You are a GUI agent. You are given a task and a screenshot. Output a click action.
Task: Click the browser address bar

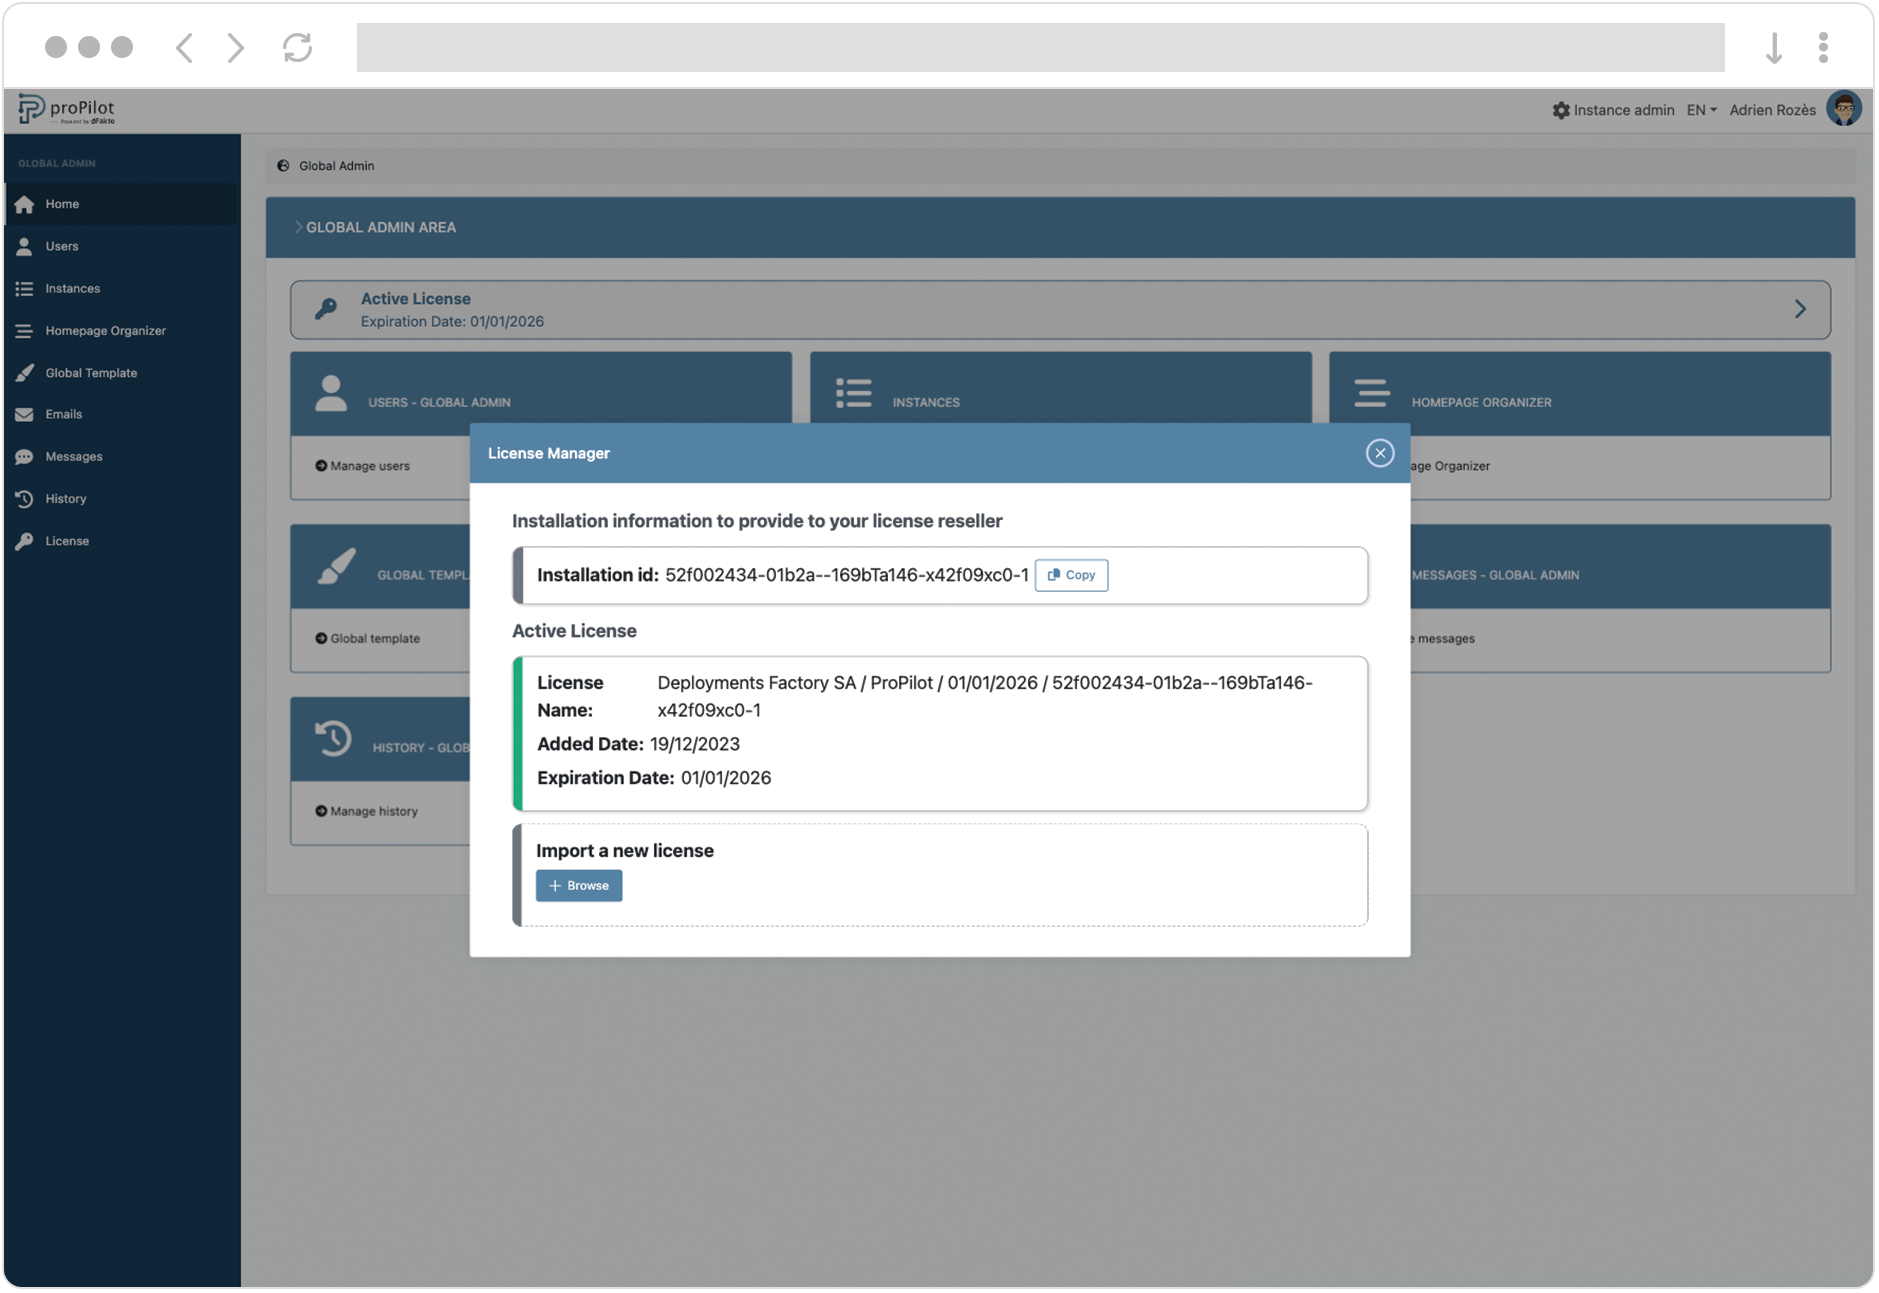[x=1040, y=47]
